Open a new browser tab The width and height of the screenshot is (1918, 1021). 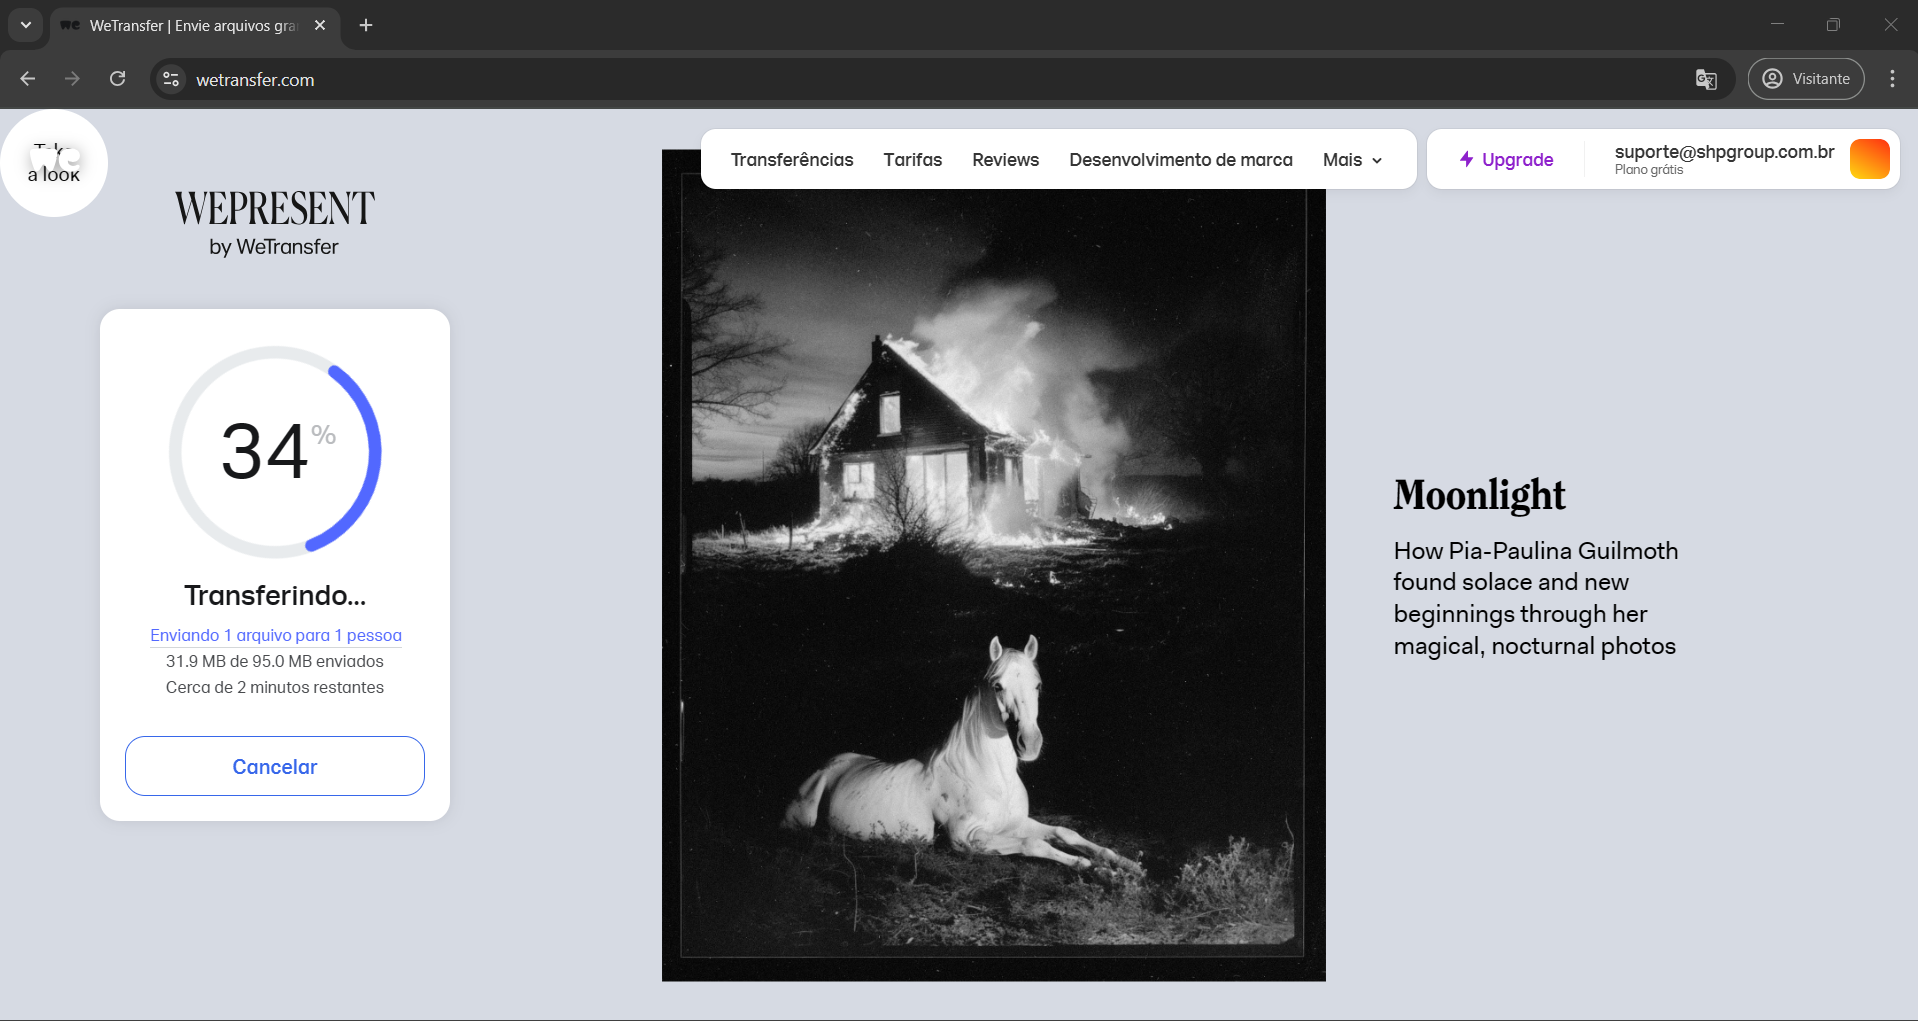click(366, 25)
